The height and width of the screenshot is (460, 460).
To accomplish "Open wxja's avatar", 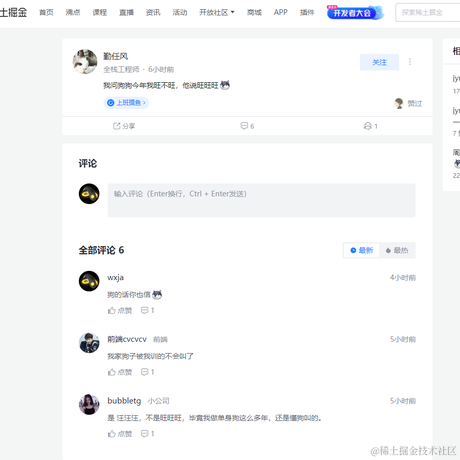I will (89, 281).
